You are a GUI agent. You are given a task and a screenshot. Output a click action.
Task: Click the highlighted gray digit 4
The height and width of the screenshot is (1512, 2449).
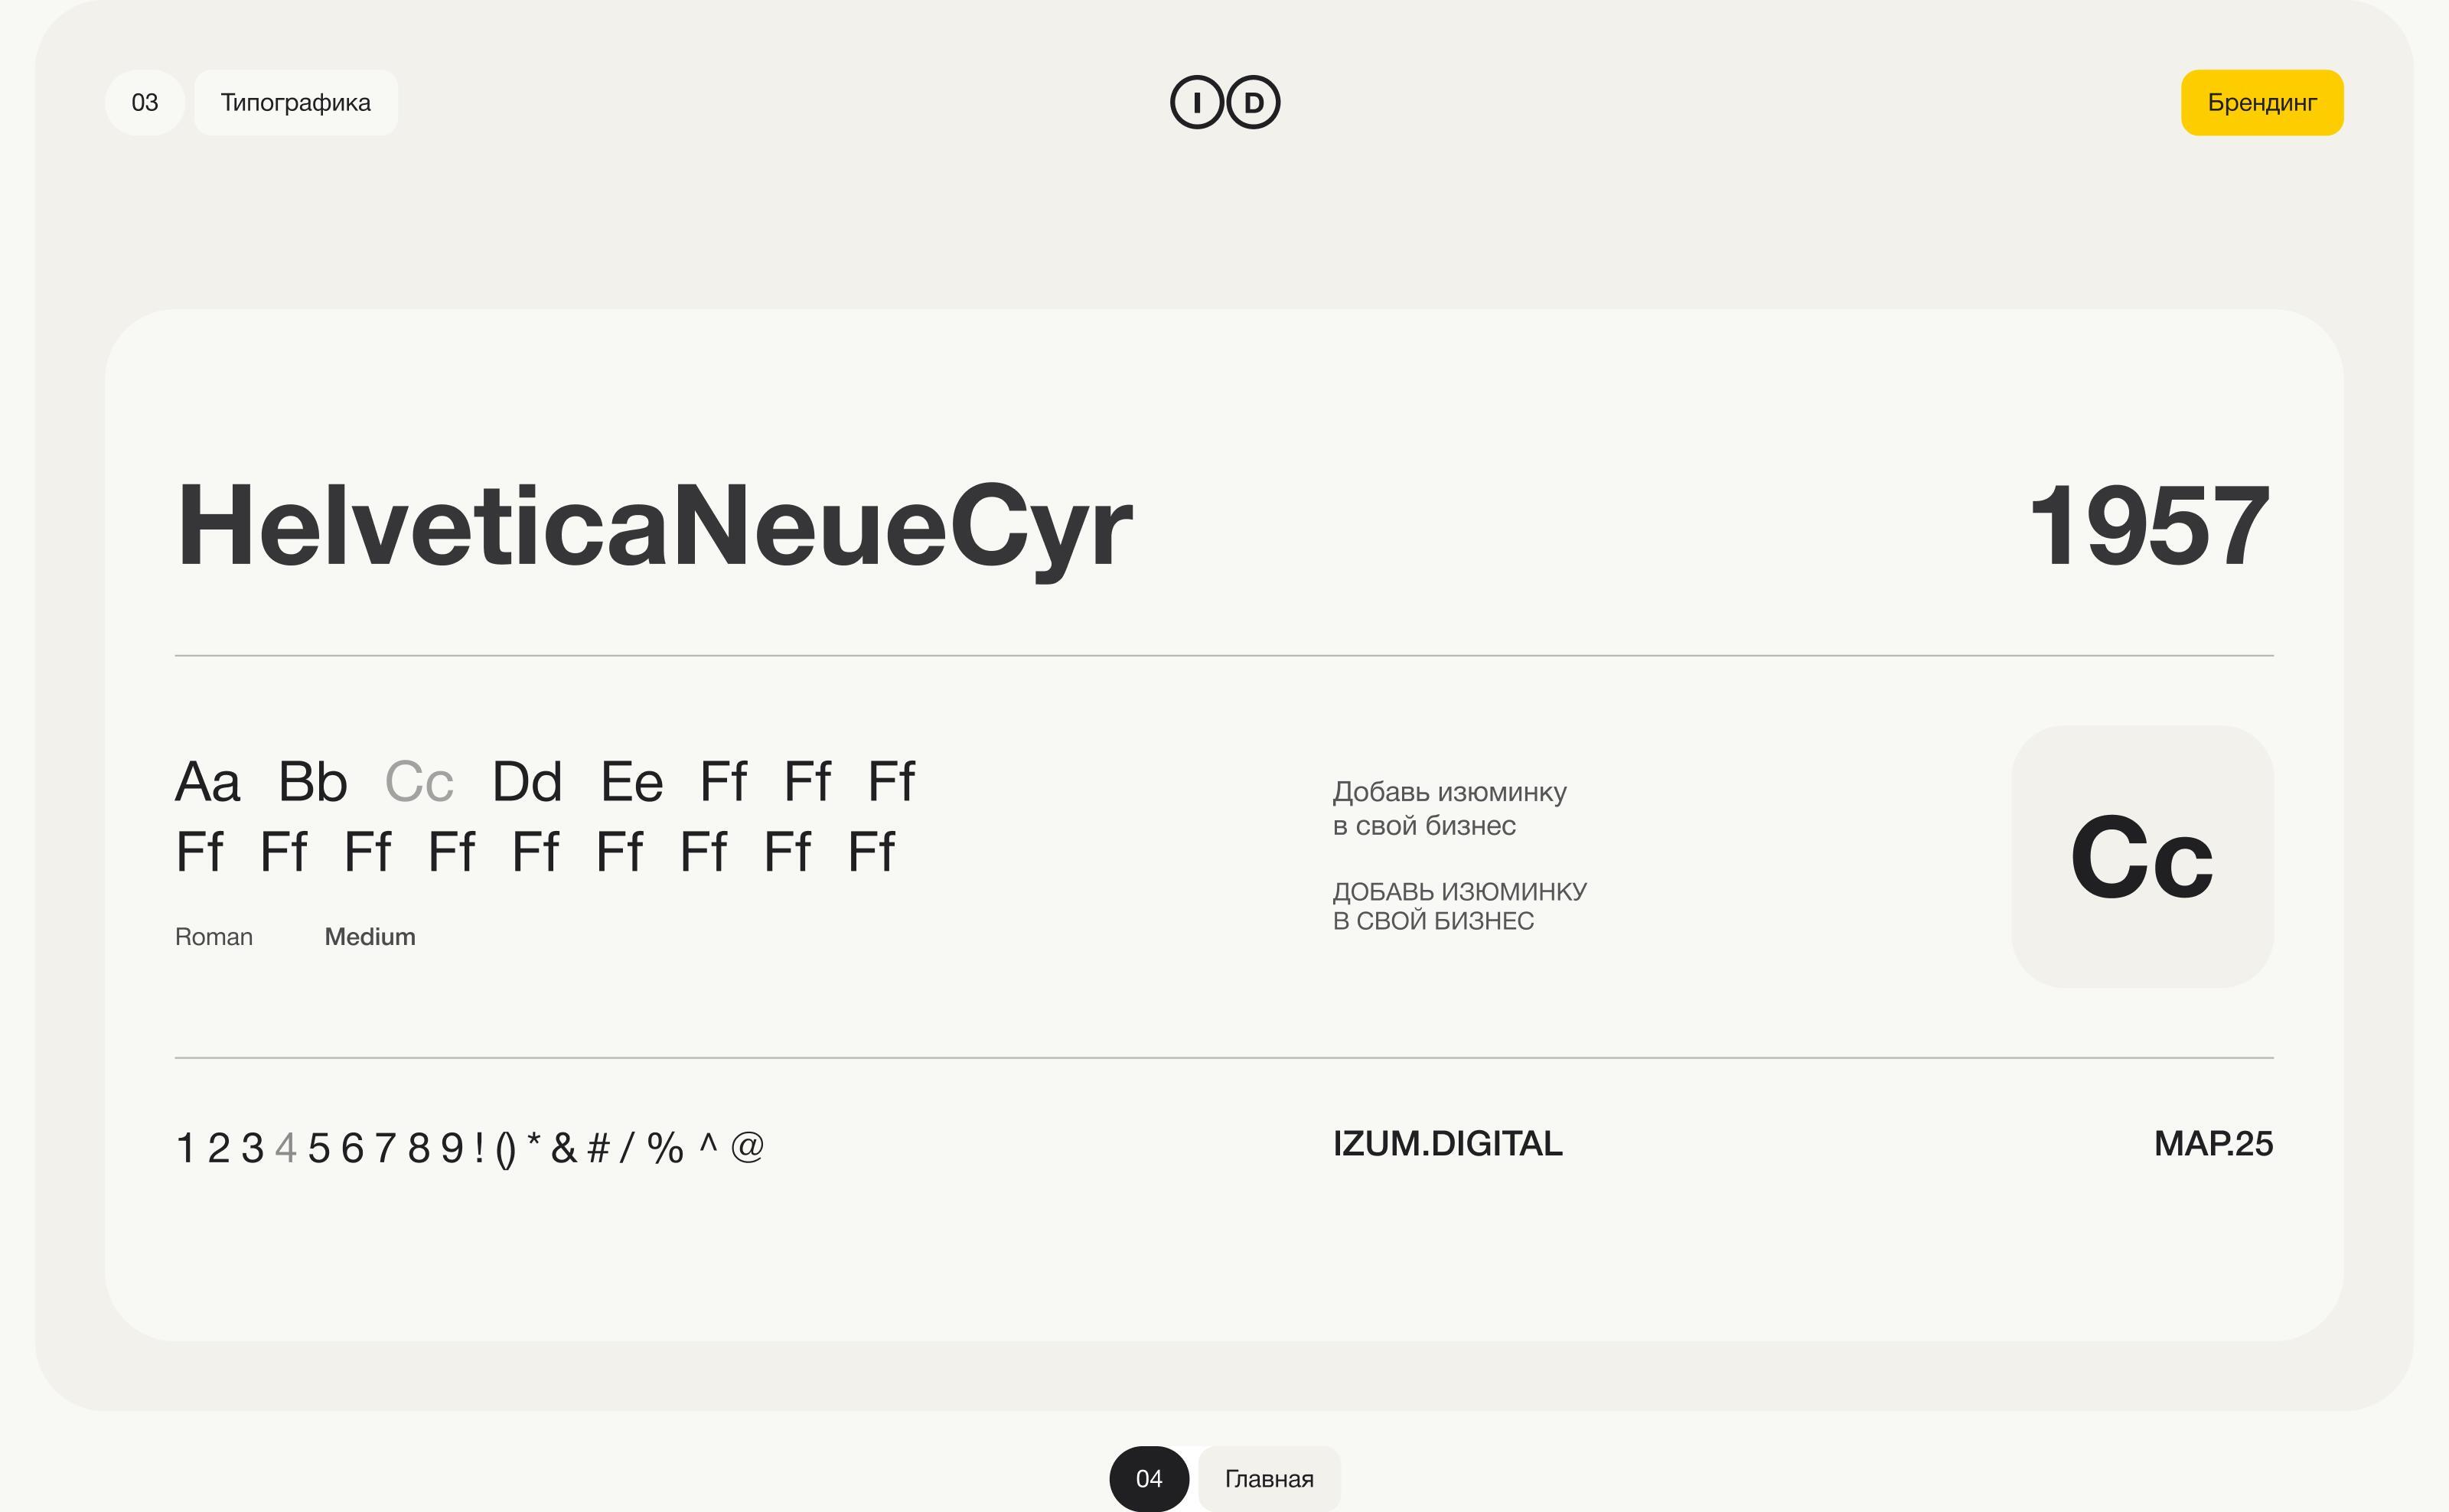click(285, 1148)
